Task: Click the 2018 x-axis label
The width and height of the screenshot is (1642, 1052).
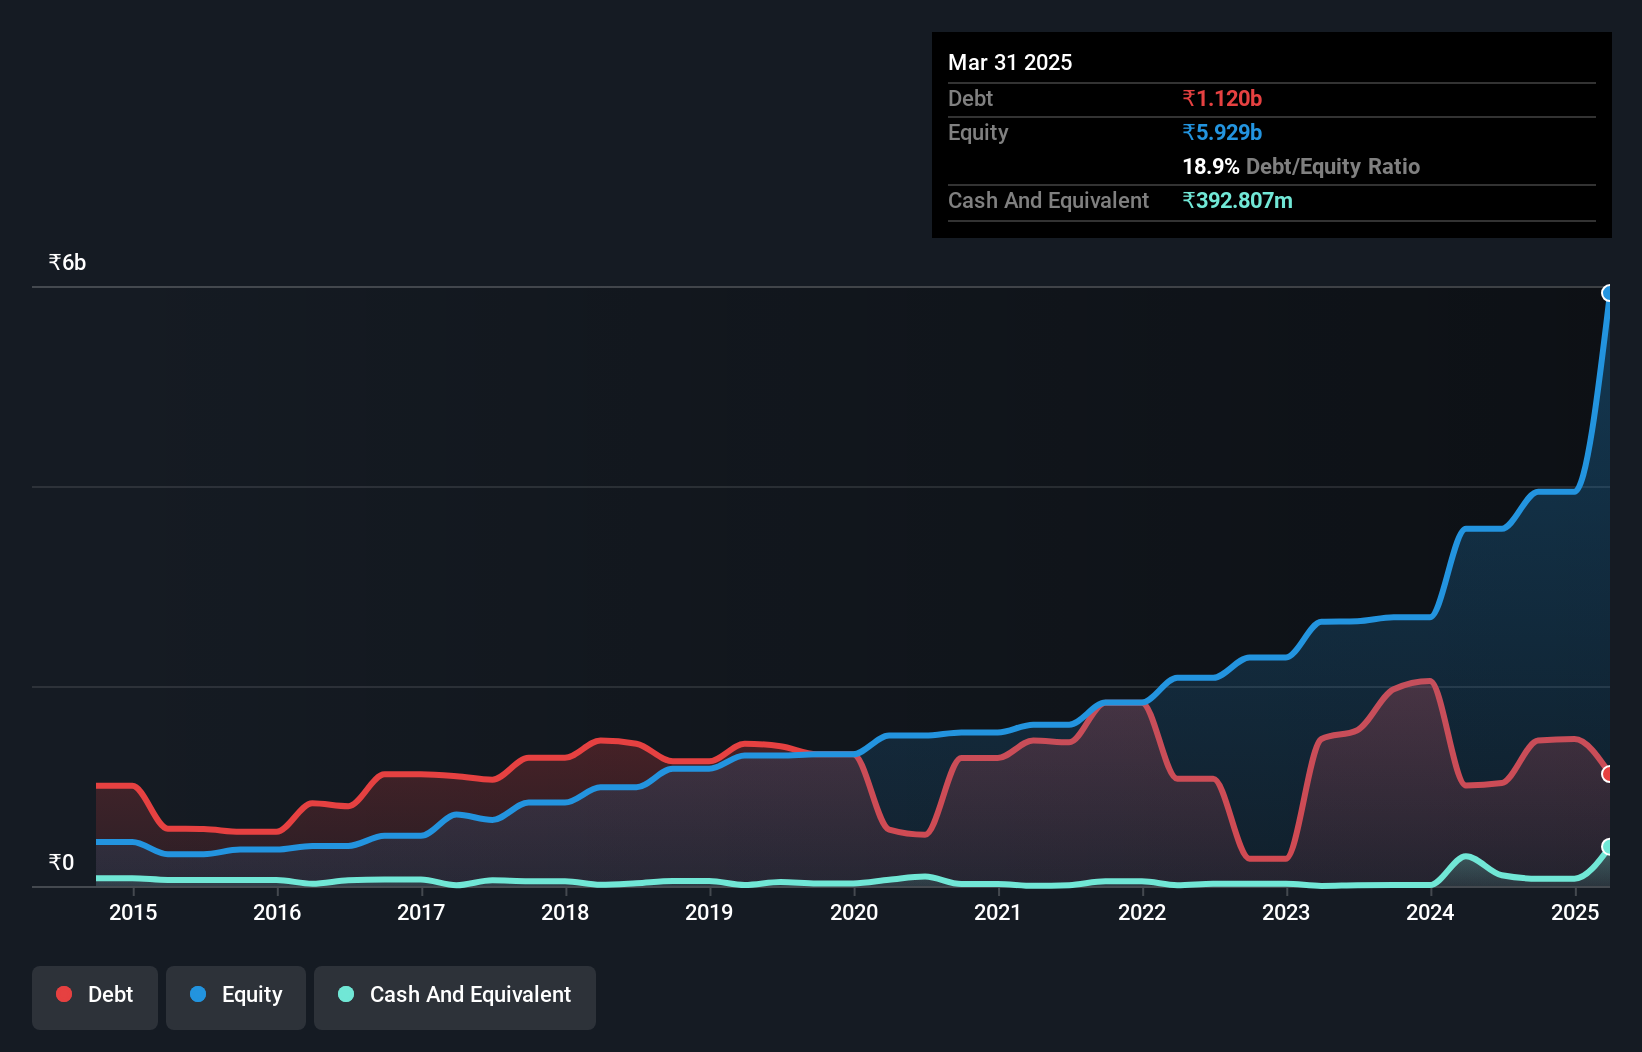Action: pos(565,912)
